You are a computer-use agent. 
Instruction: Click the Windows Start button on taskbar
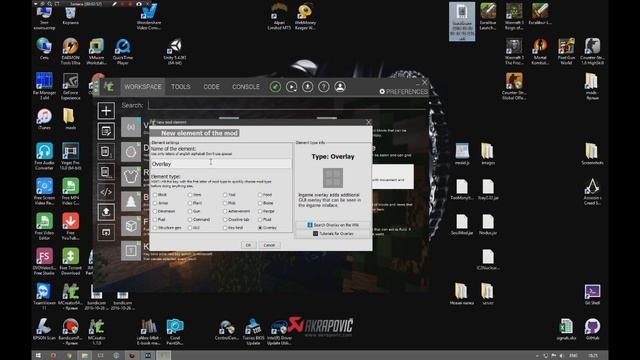click(x=38, y=356)
